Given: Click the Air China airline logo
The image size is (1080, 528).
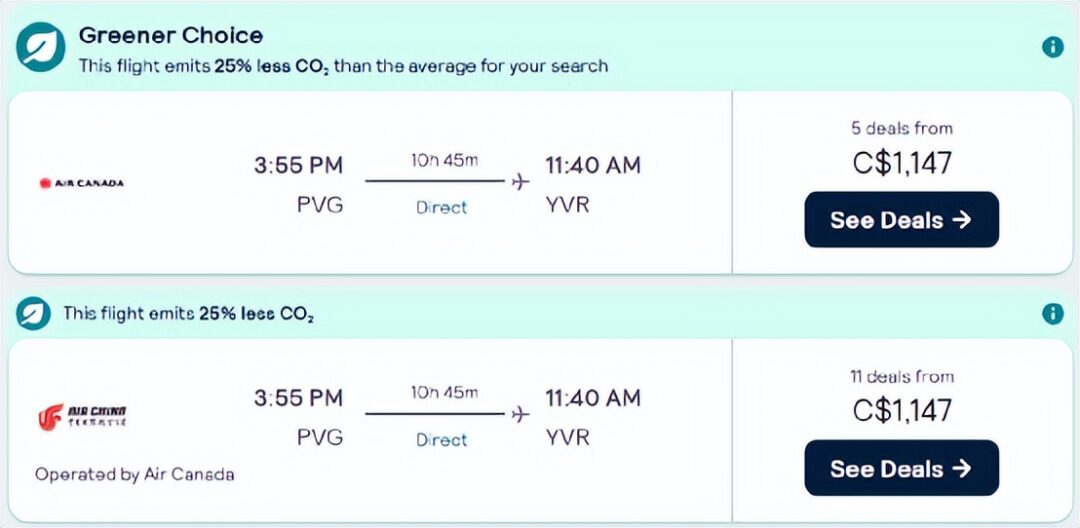Looking at the screenshot, I should [x=82, y=416].
